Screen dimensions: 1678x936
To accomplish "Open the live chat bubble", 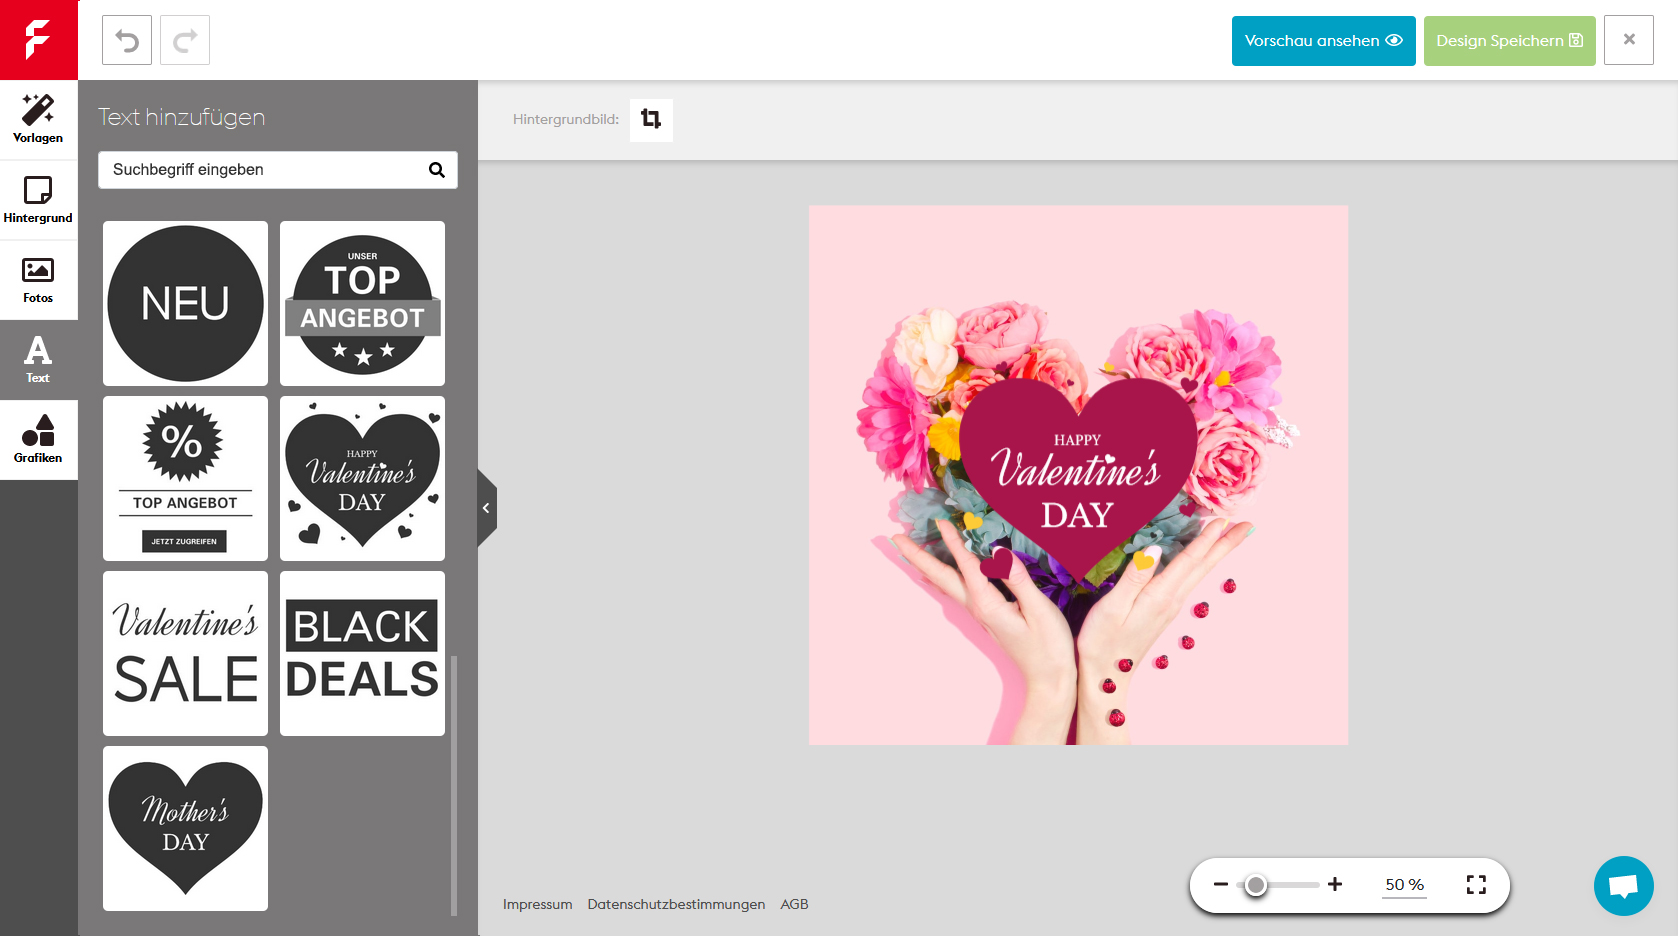I will (1623, 886).
